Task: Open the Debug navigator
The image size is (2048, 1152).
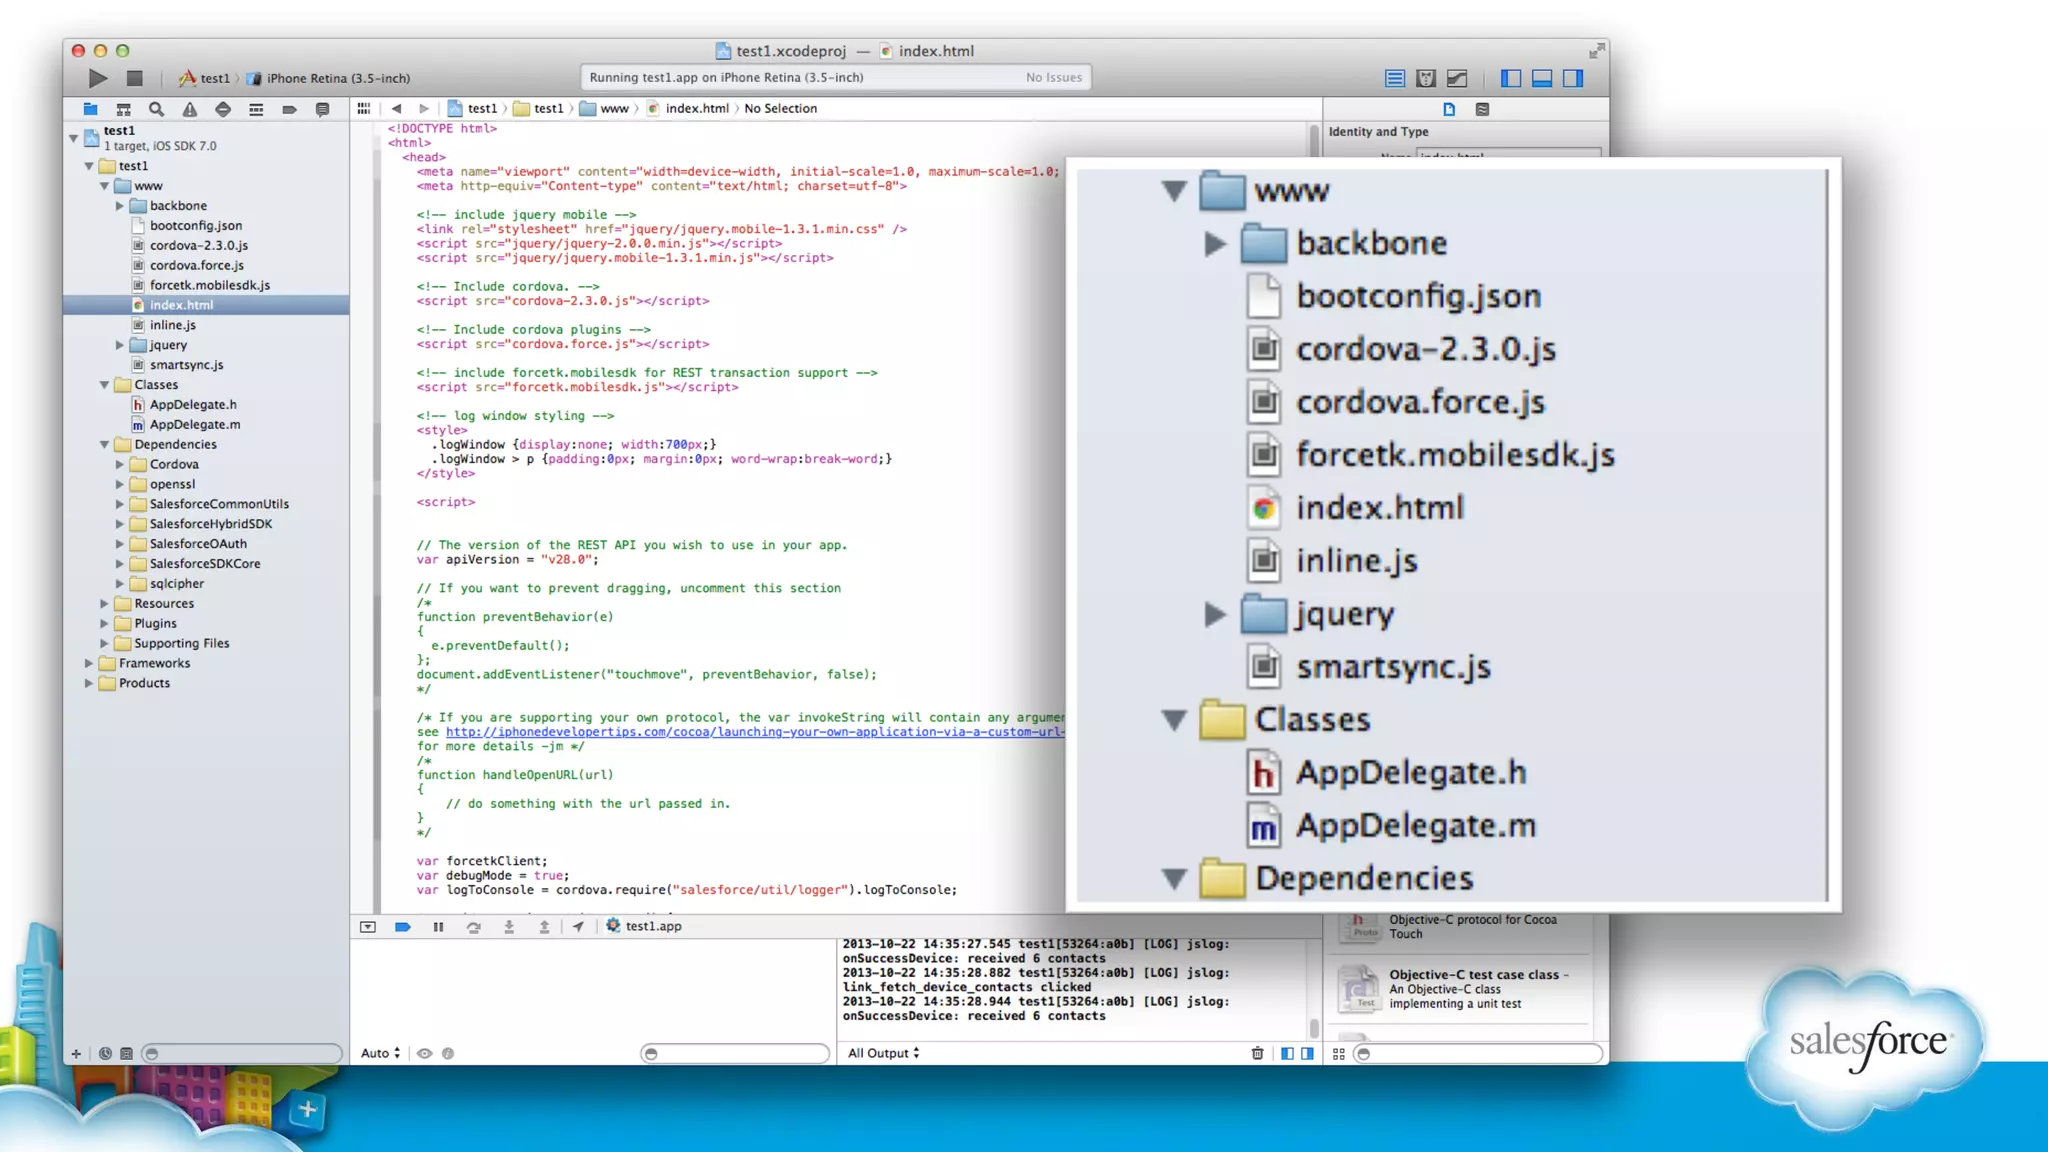Action: click(256, 109)
